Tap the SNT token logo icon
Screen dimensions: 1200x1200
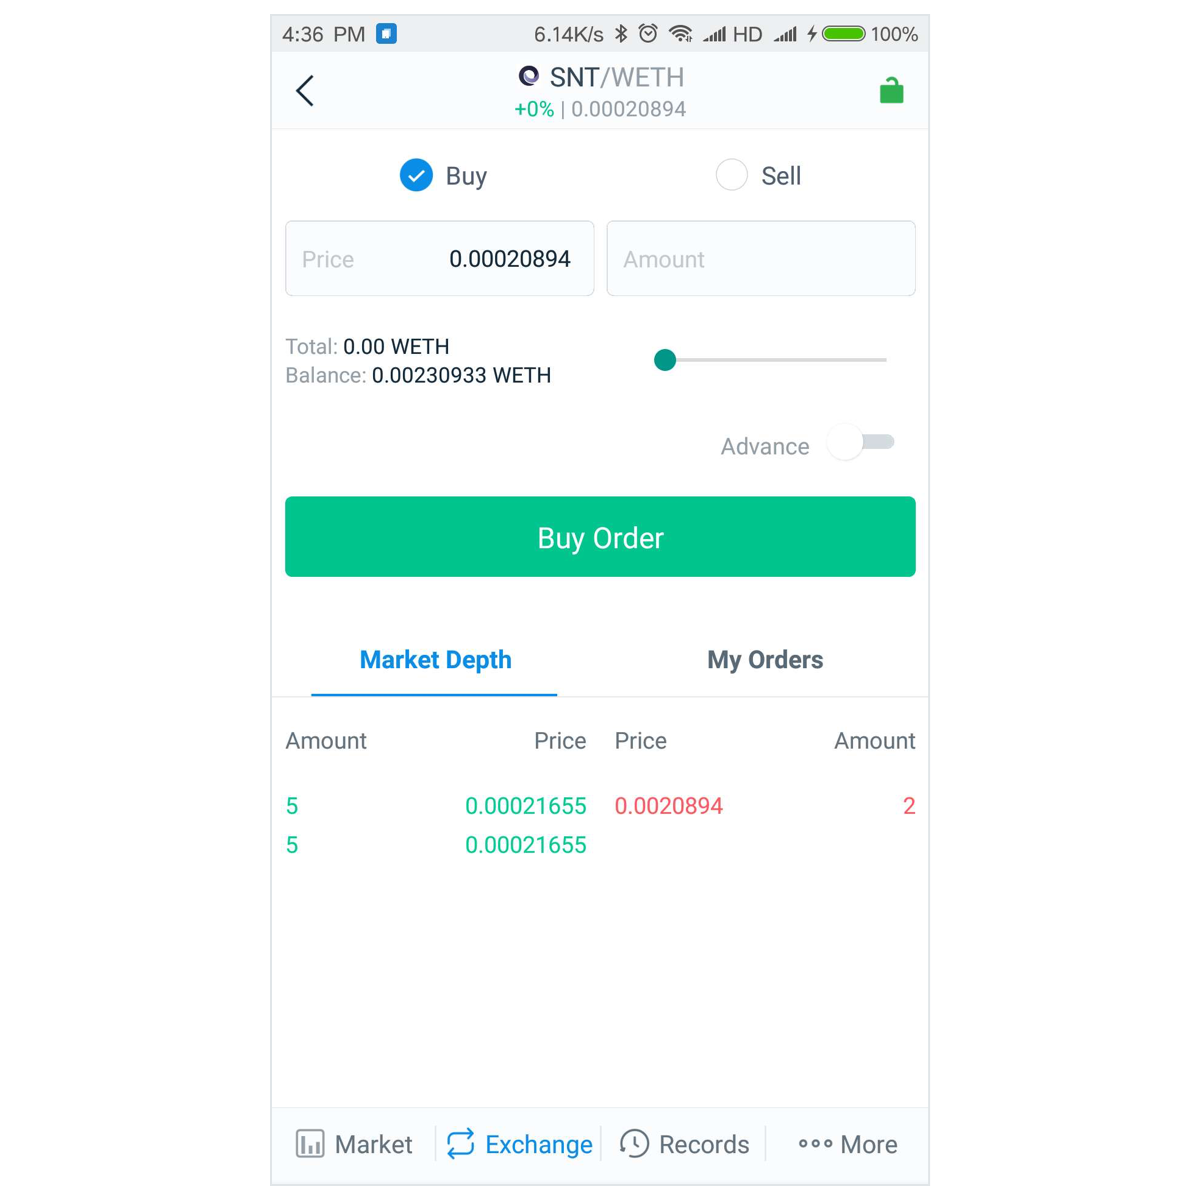(529, 76)
